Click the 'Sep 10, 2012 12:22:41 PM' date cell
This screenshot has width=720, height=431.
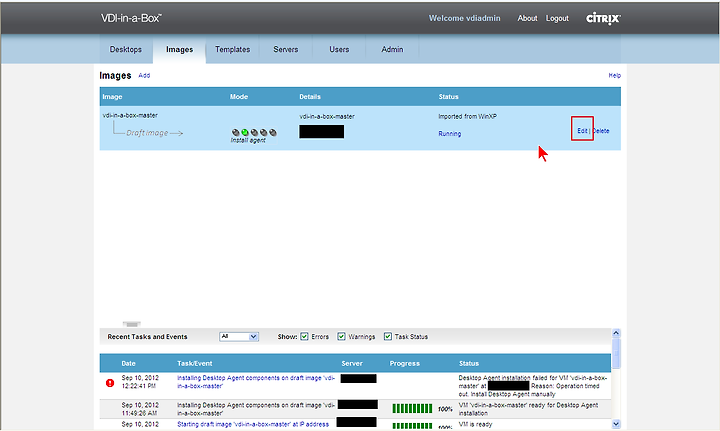point(140,382)
